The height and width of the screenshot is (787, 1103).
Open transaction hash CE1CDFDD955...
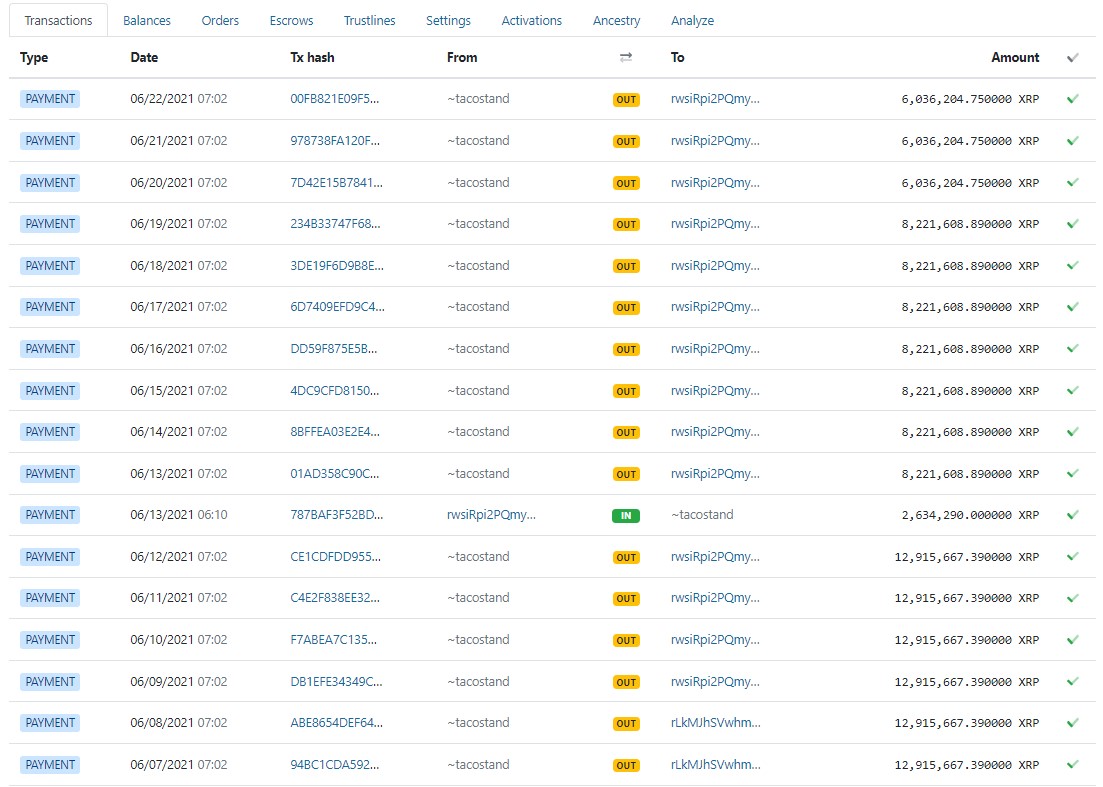pos(336,556)
